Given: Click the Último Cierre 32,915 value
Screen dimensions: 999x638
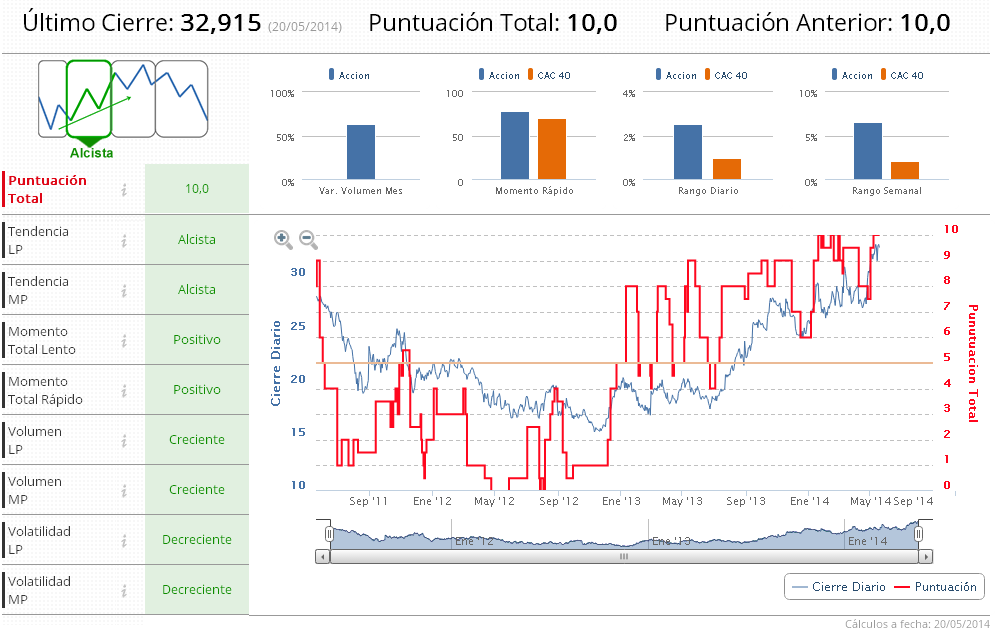Looking at the screenshot, I should pyautogui.click(x=220, y=23).
